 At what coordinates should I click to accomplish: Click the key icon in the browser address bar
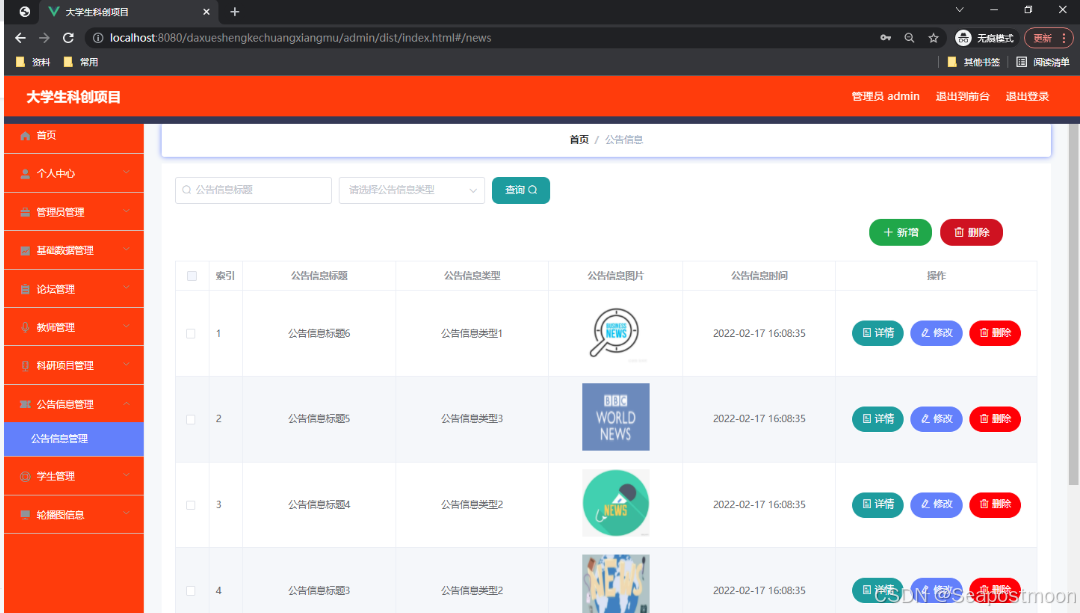click(x=884, y=37)
